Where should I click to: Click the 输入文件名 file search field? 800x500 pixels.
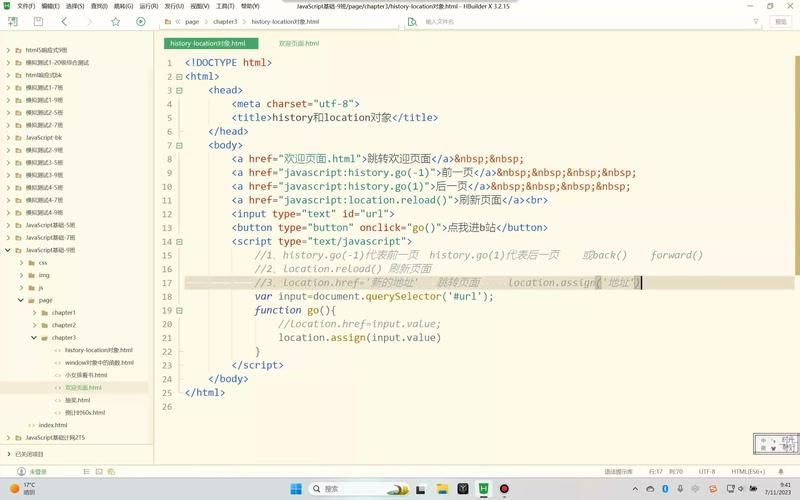470,21
